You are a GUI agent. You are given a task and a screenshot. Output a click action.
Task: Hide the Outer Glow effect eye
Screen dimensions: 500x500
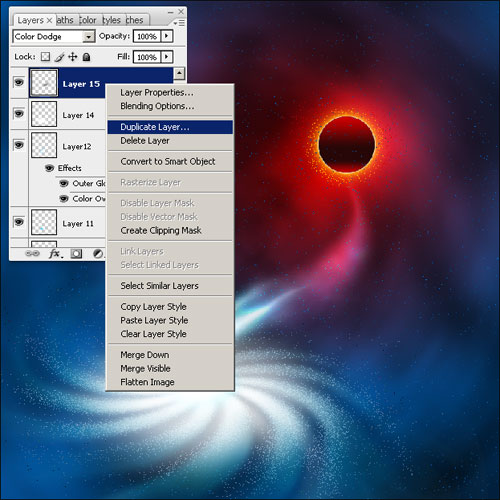[x=64, y=183]
